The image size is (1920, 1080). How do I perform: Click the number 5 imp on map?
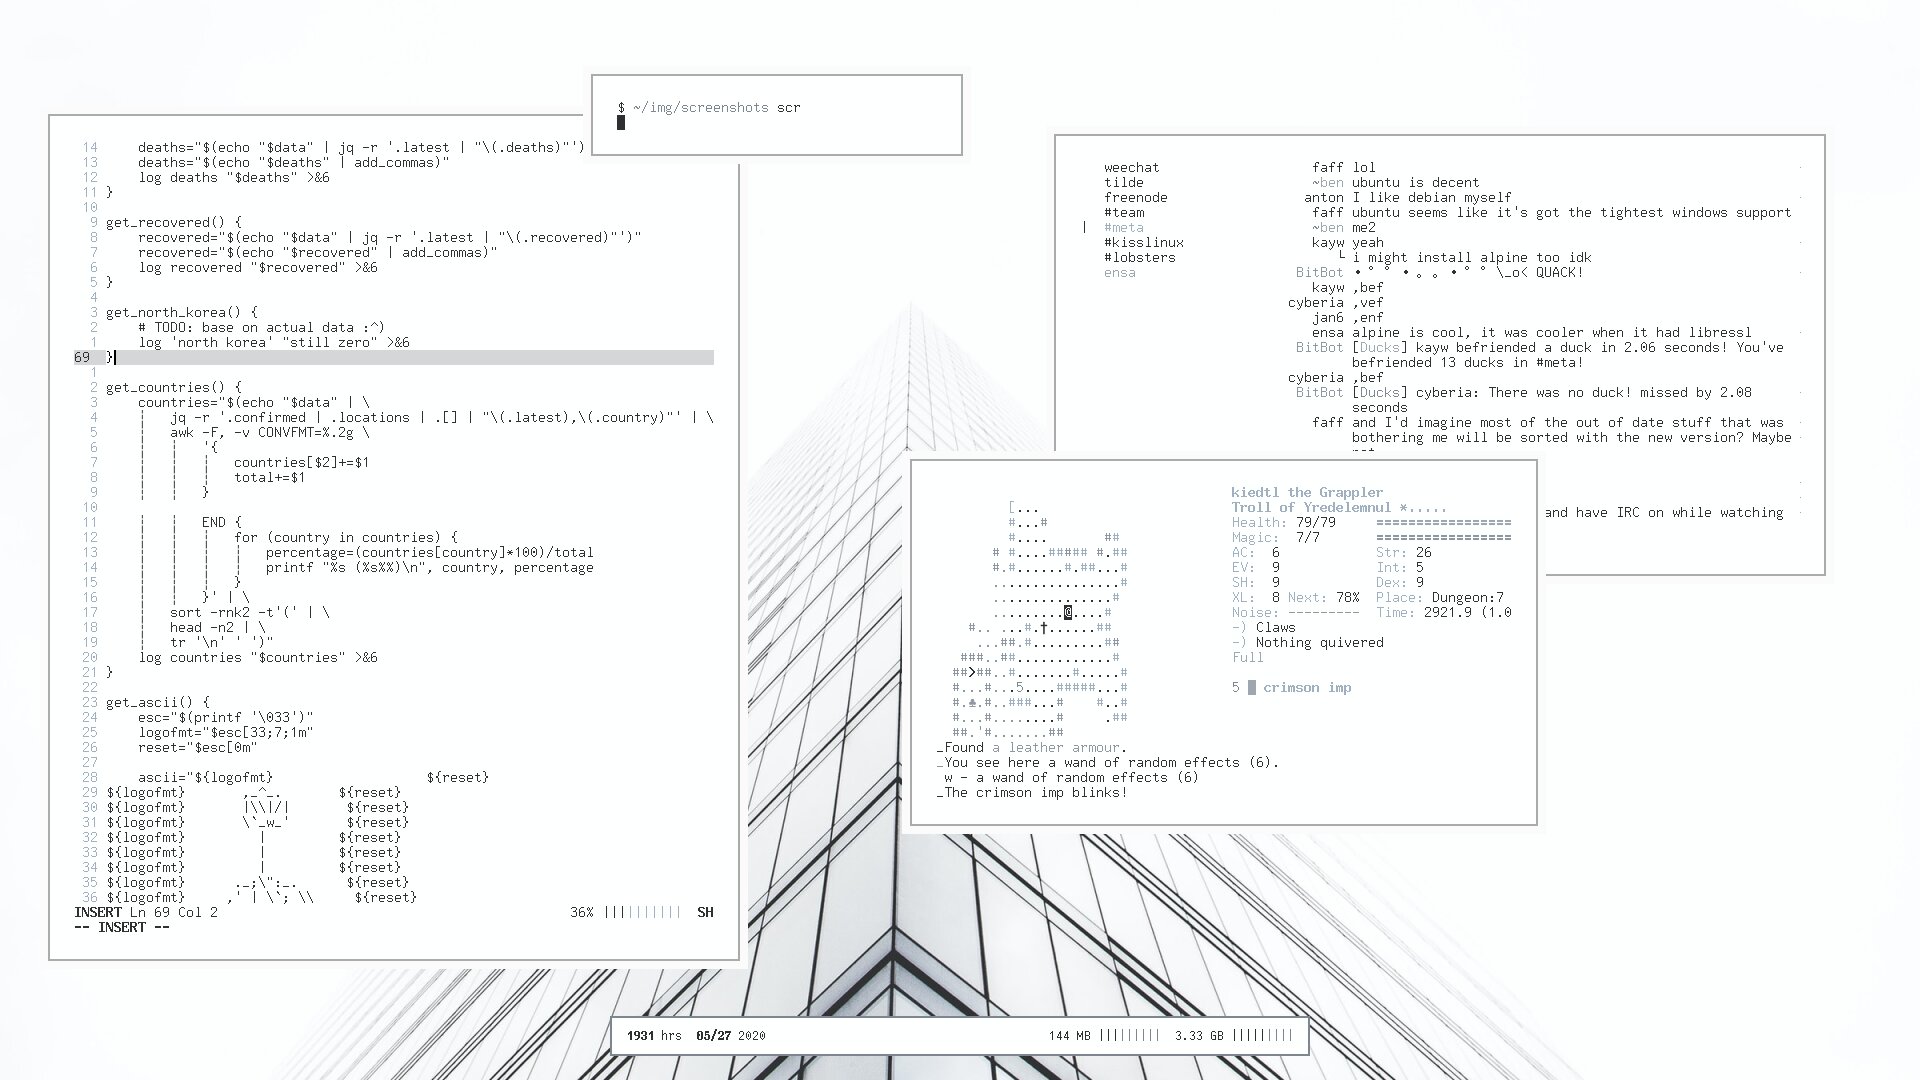tap(1020, 687)
